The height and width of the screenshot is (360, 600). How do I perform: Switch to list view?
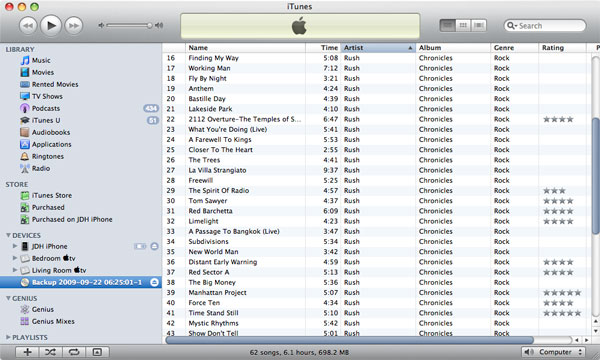[x=447, y=26]
